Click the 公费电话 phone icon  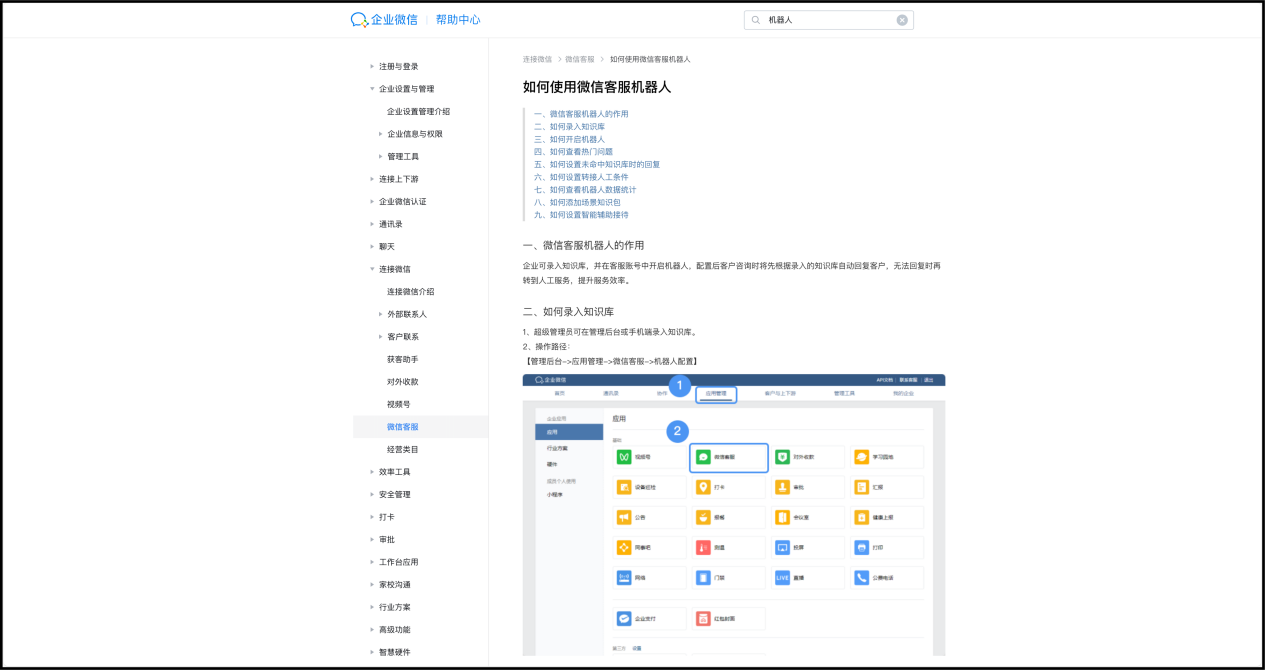point(862,578)
